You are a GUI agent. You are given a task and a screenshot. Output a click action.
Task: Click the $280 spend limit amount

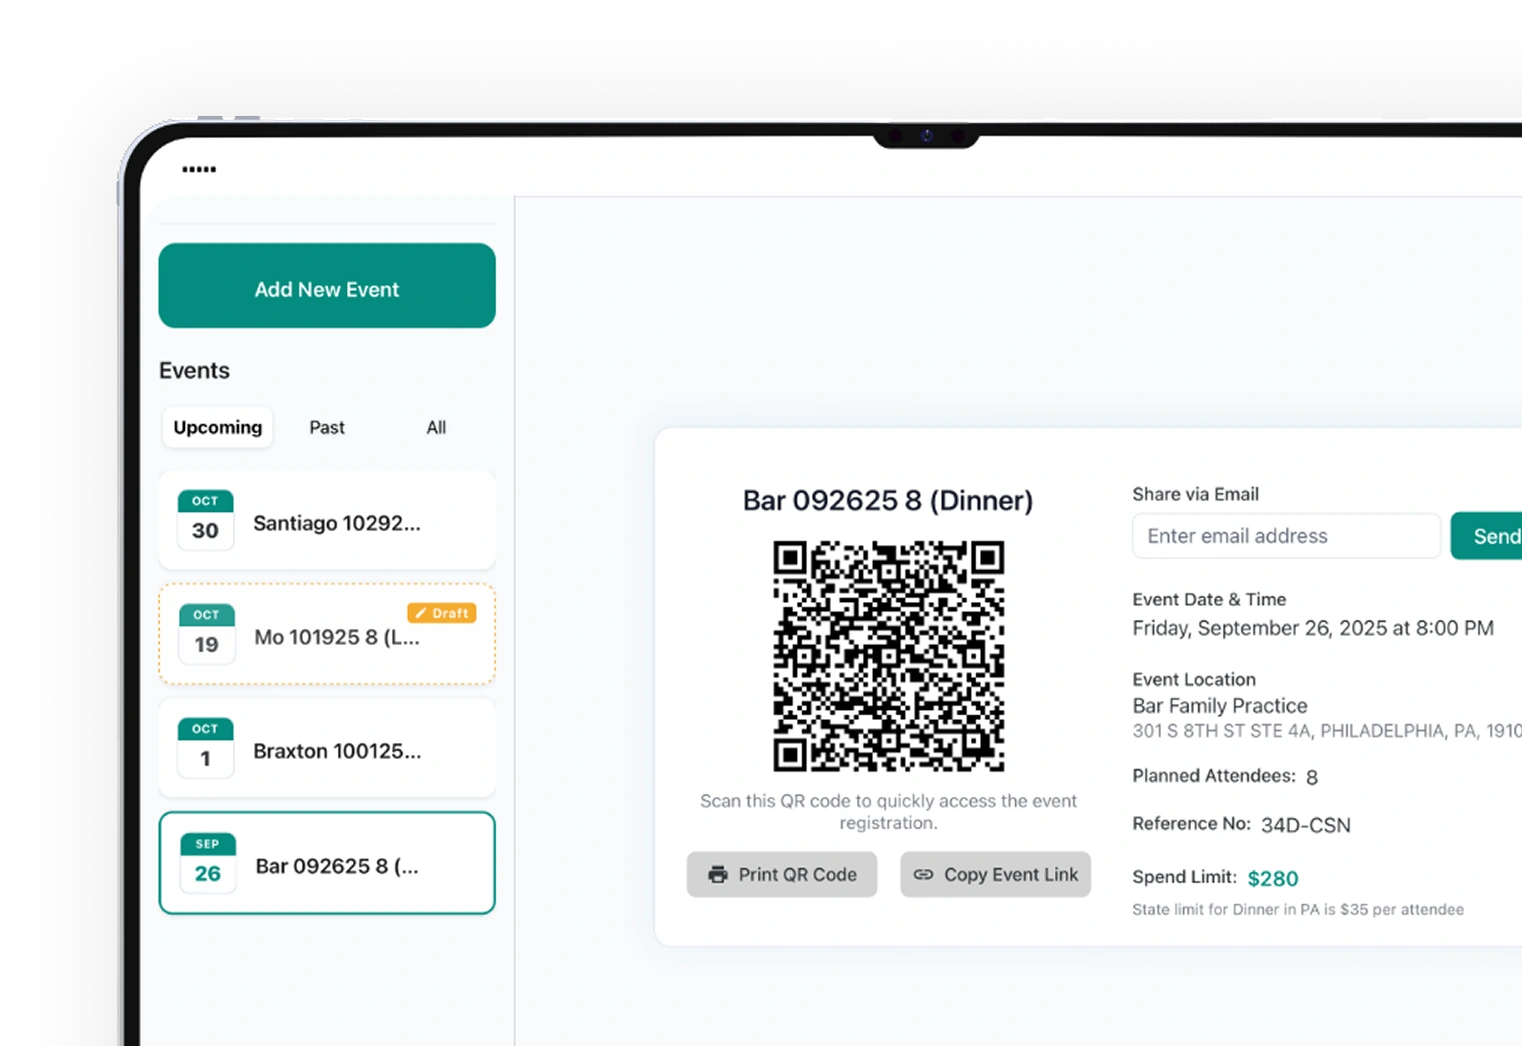[1273, 878]
